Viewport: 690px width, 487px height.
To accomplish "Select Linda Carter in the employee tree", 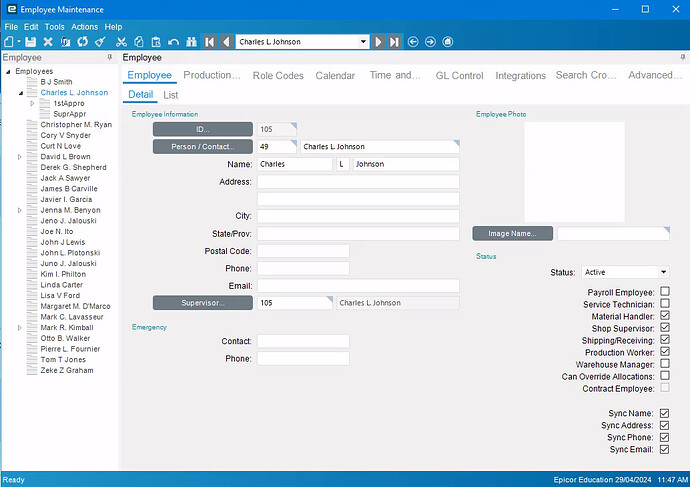I will [x=62, y=285].
